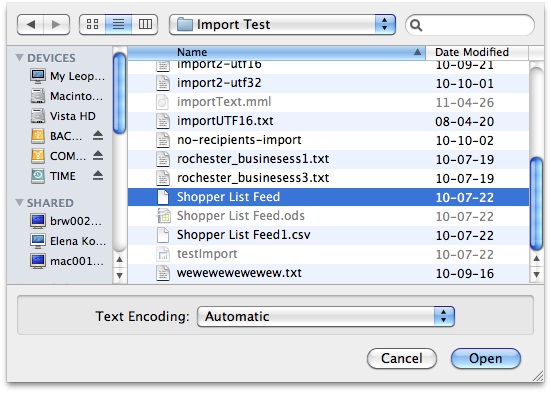Select mac001... shared computer
This screenshot has height=393, width=551.
pyautogui.click(x=67, y=261)
